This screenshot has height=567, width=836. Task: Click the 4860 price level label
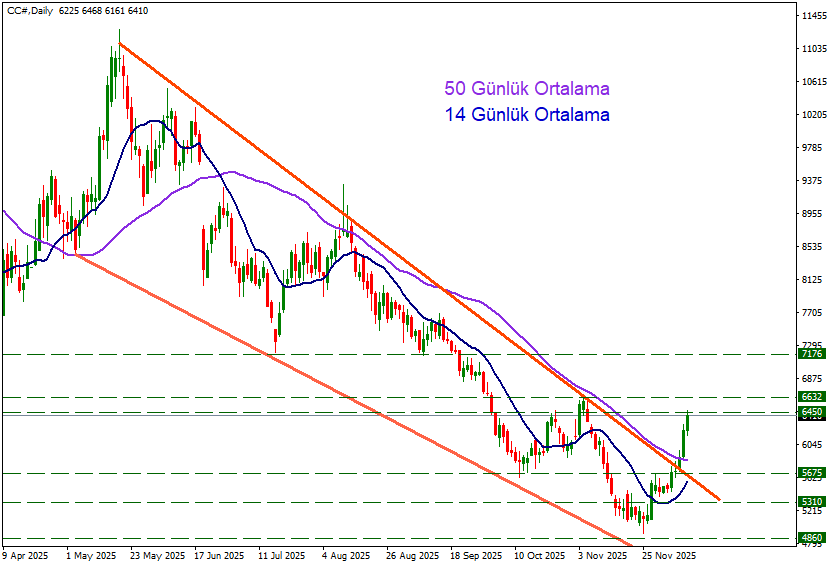[811, 538]
